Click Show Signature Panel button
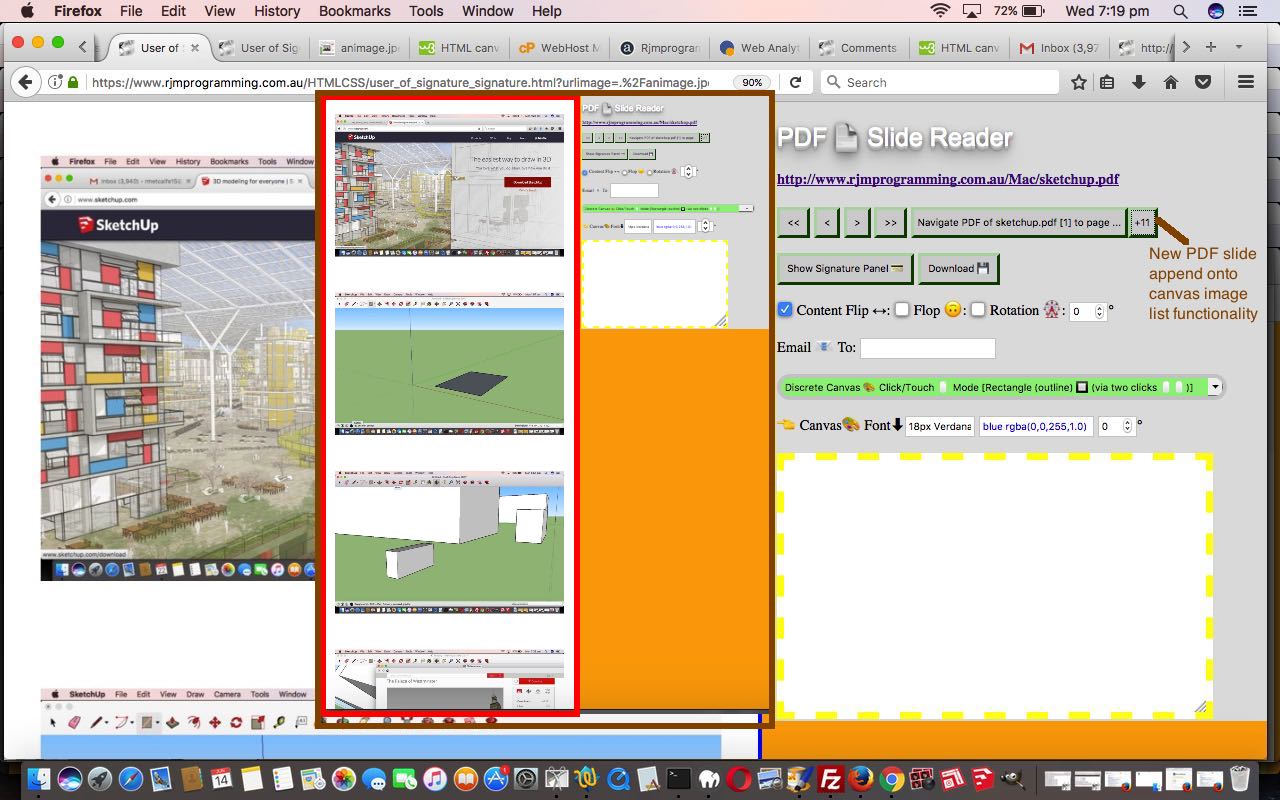The width and height of the screenshot is (1280, 800). tap(845, 268)
